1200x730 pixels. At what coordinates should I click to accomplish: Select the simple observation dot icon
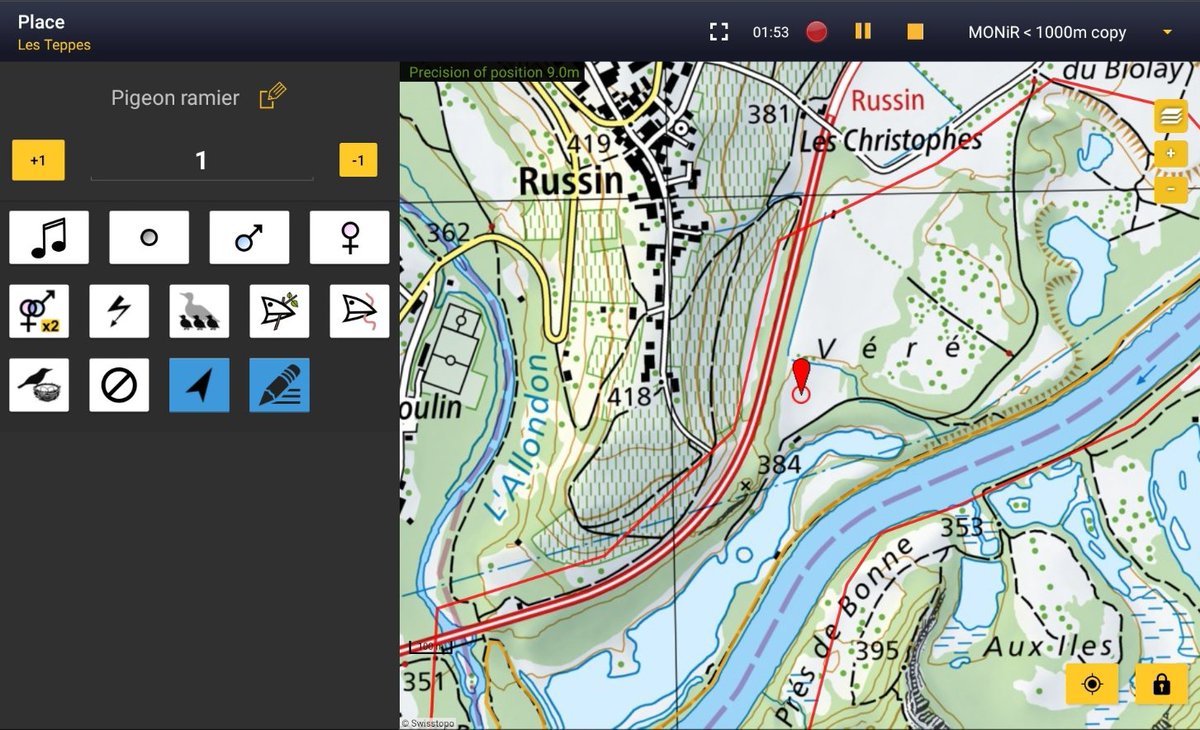[149, 237]
